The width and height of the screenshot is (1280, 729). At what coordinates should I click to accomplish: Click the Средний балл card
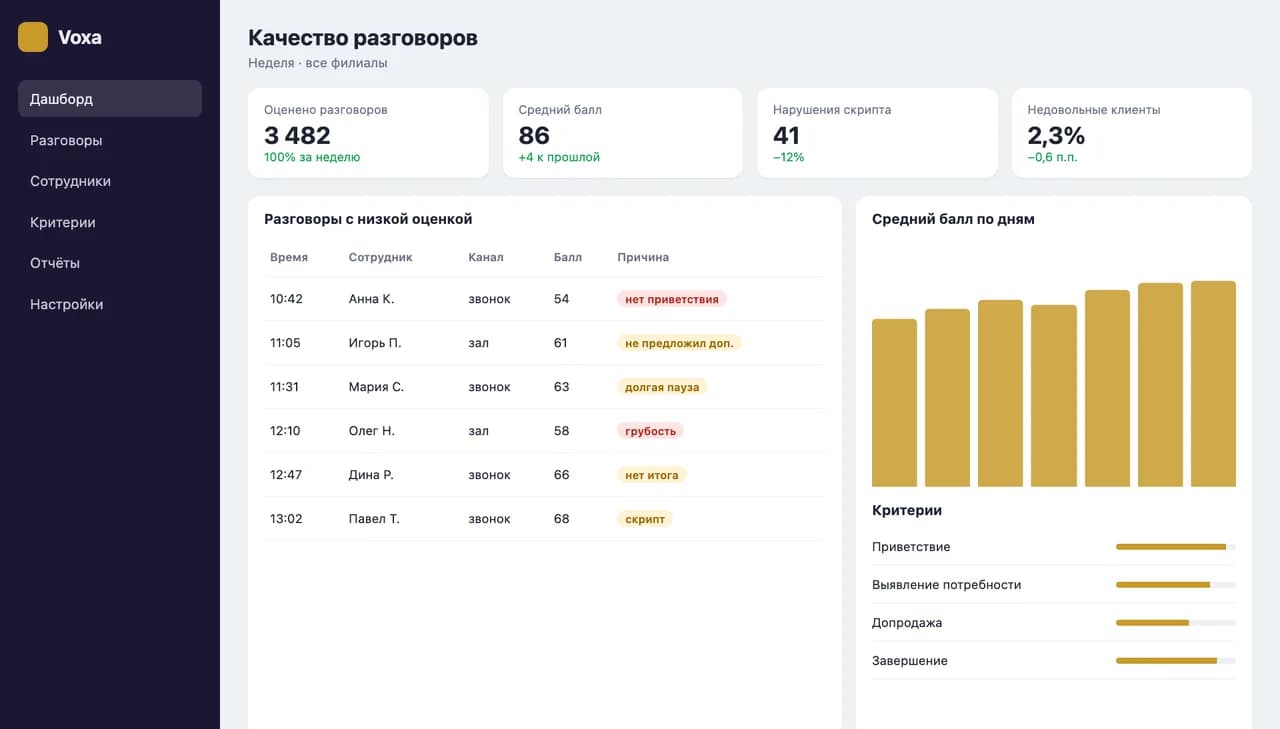623,133
